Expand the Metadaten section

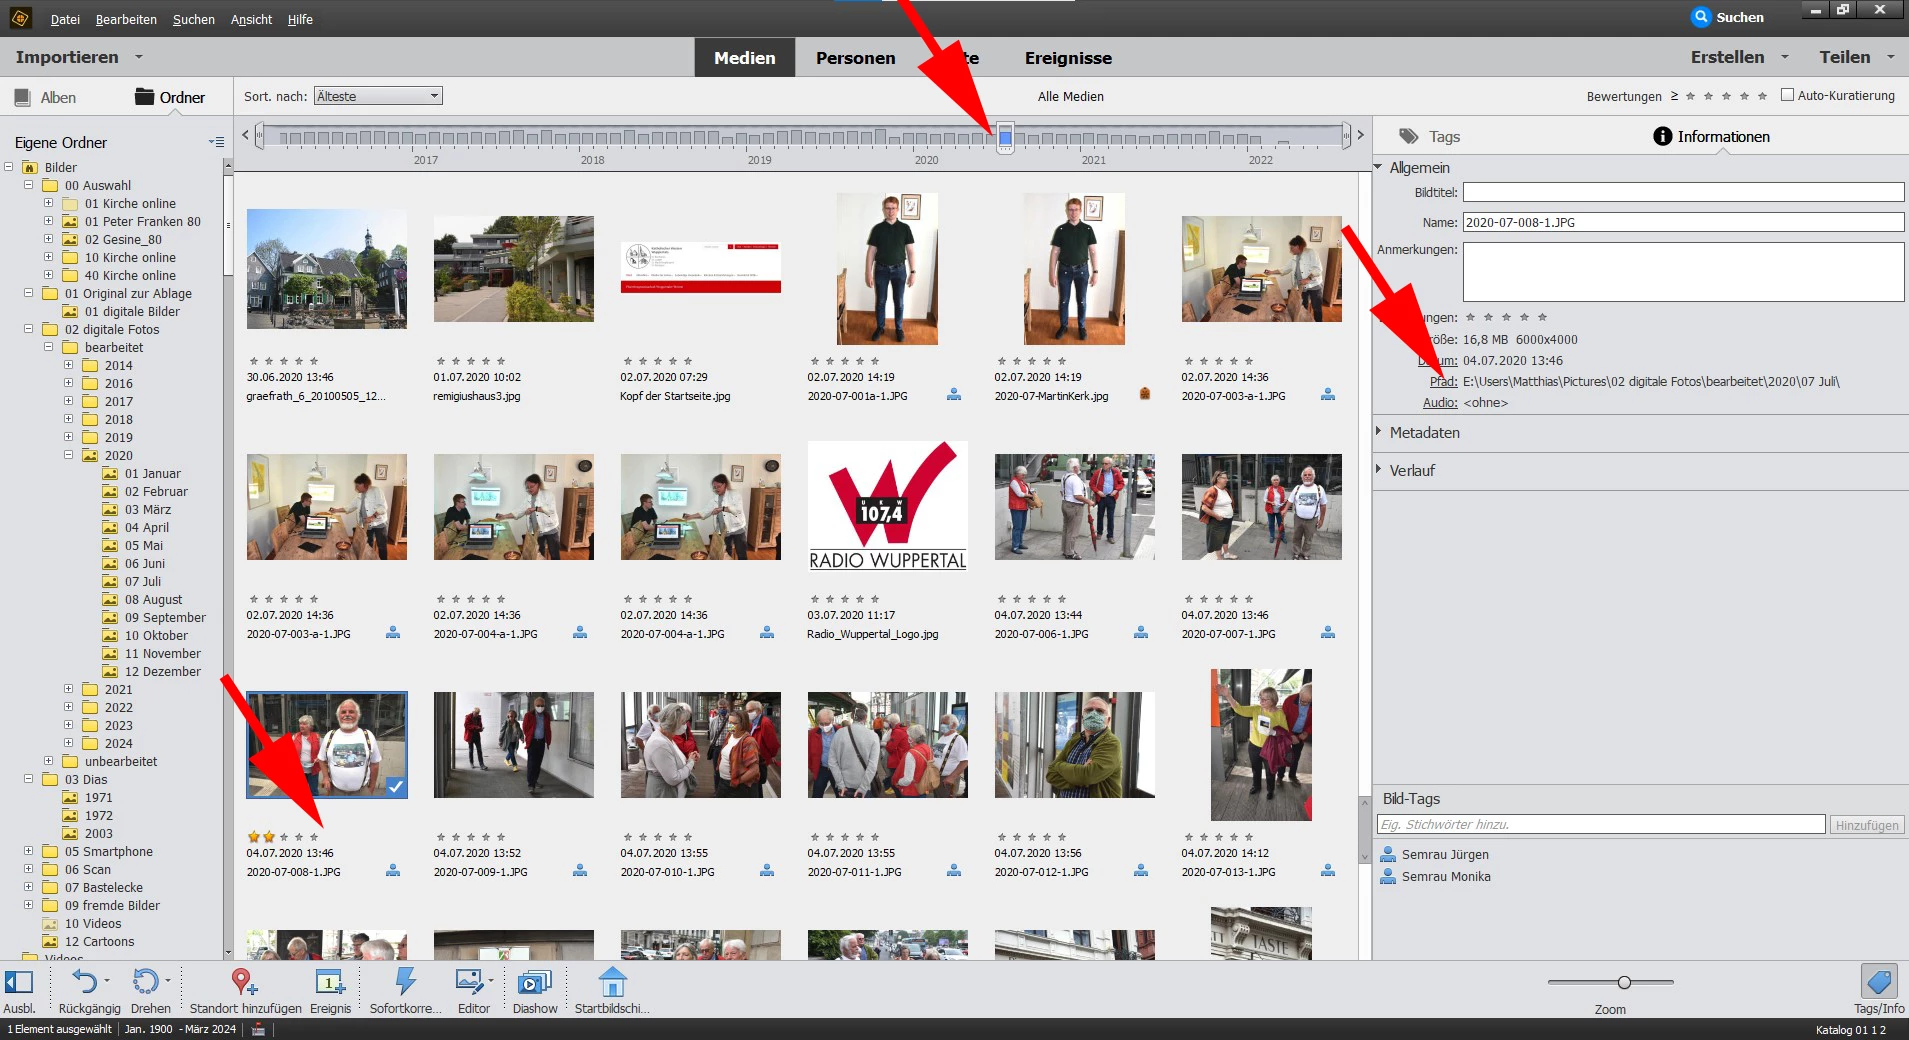click(x=1378, y=432)
